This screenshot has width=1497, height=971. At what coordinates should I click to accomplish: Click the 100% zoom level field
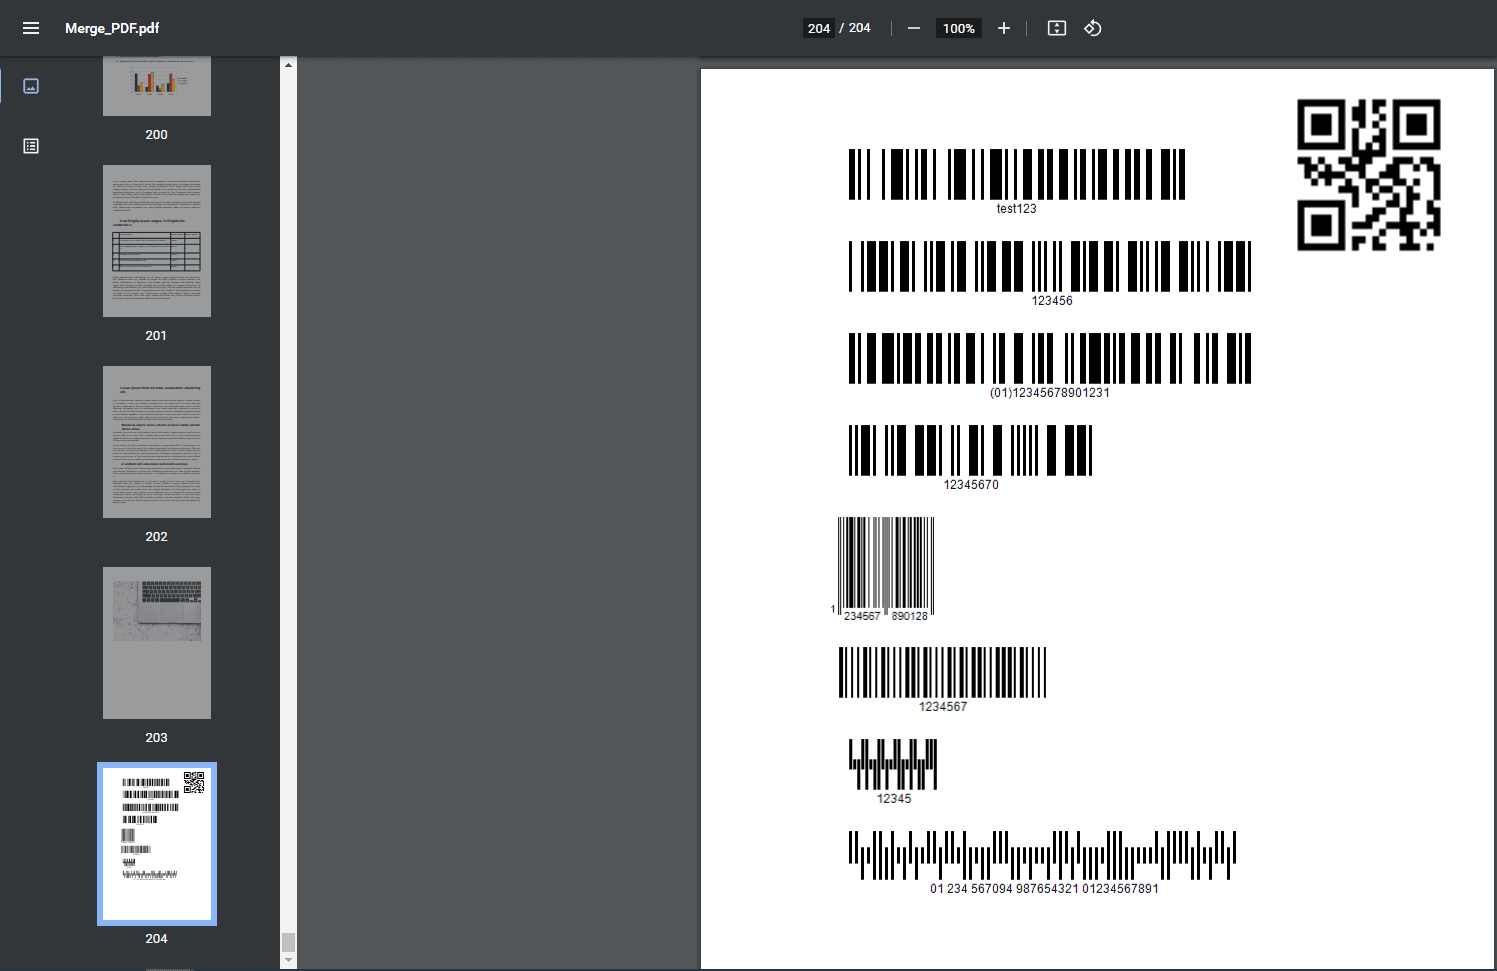pos(958,28)
